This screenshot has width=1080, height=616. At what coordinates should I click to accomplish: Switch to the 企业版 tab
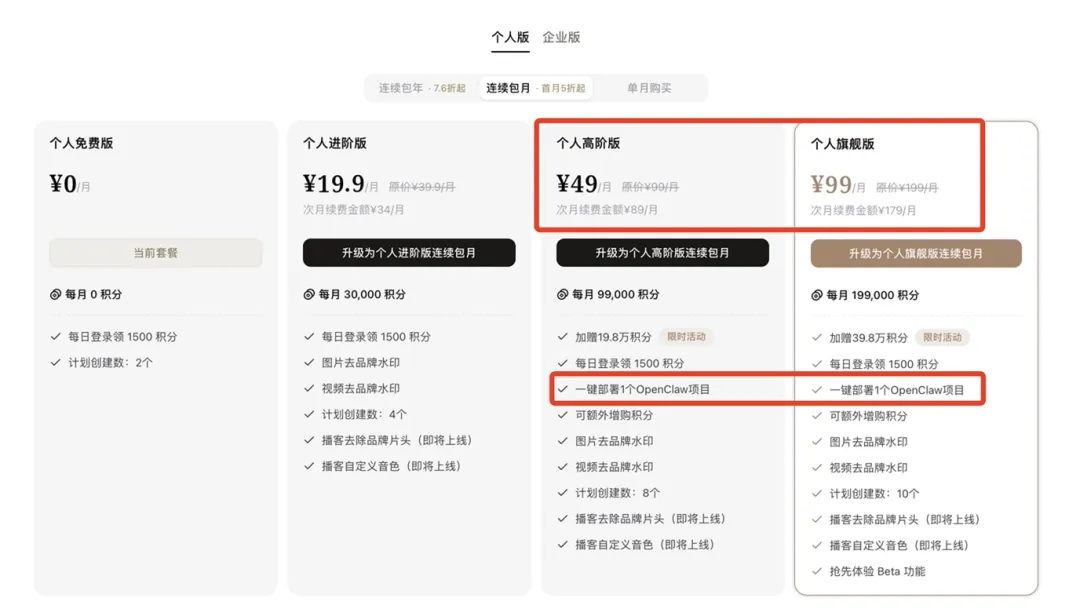click(561, 38)
